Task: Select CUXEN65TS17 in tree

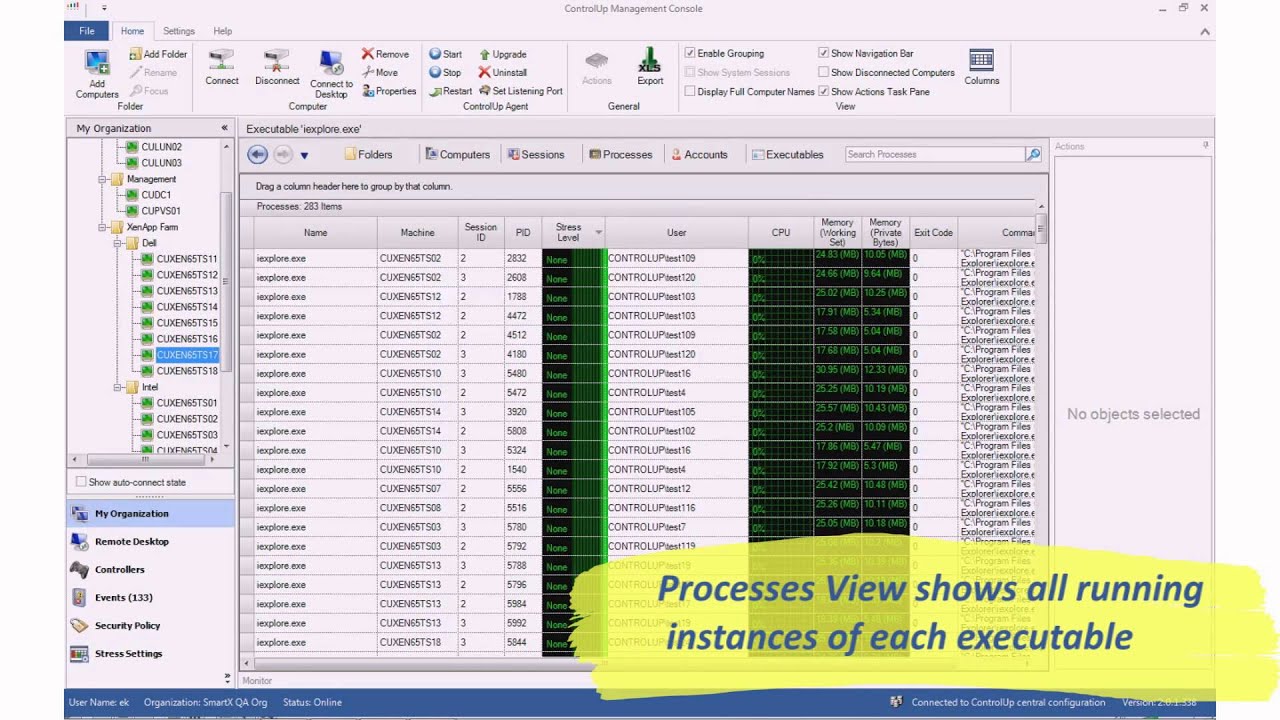Action: [187, 355]
